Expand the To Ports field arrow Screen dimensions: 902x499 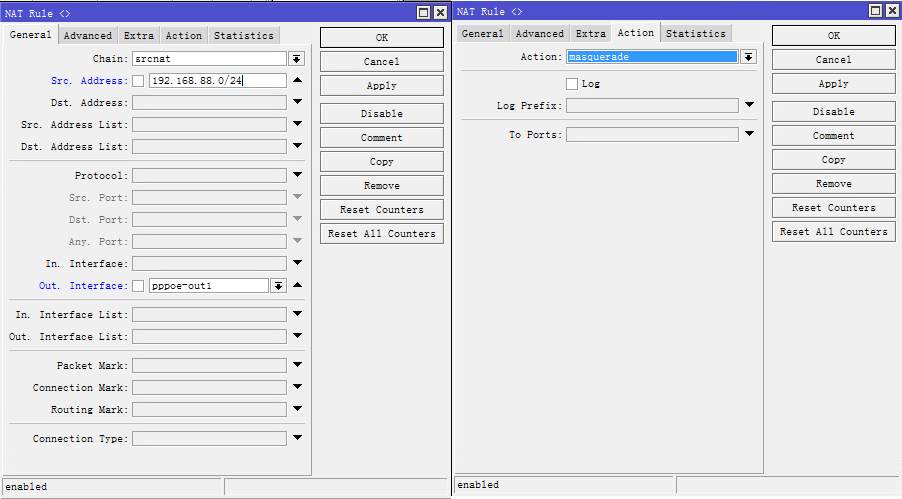749,134
